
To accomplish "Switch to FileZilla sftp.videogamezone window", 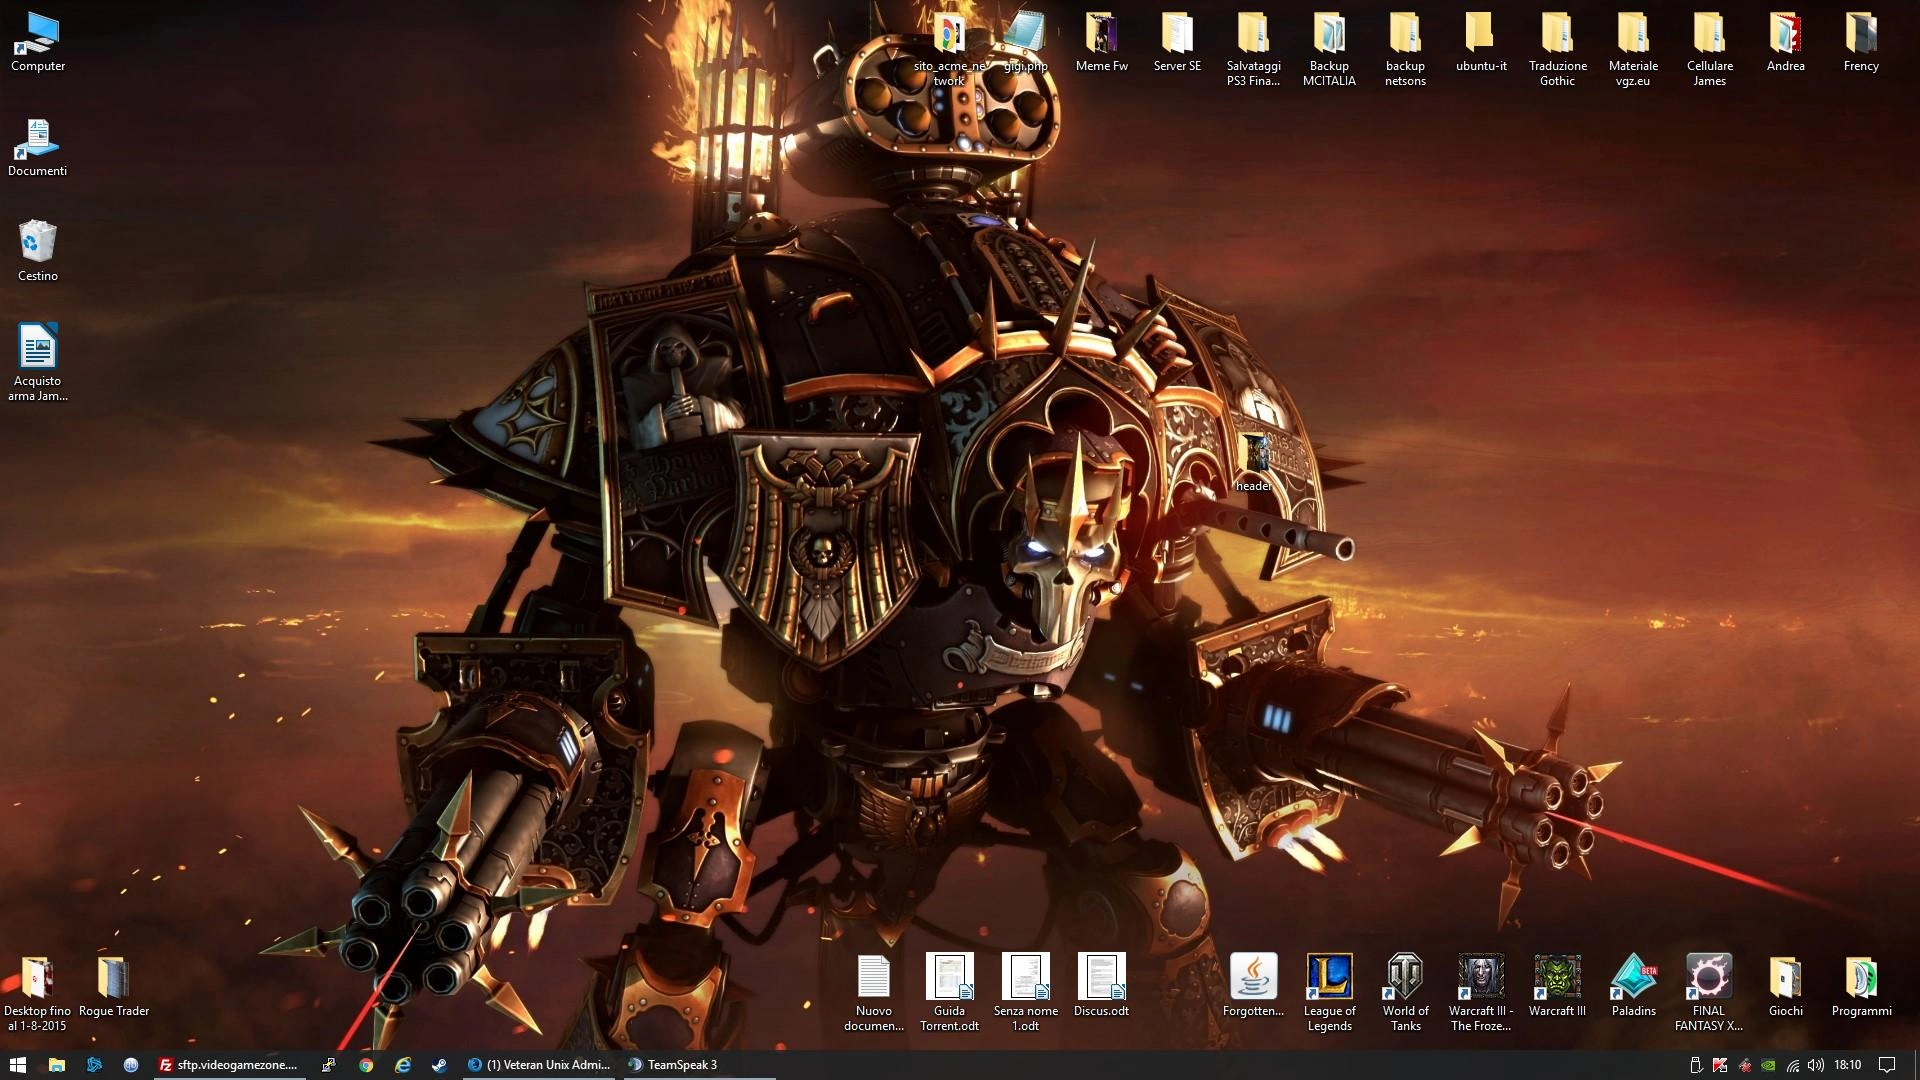I will pyautogui.click(x=229, y=1065).
